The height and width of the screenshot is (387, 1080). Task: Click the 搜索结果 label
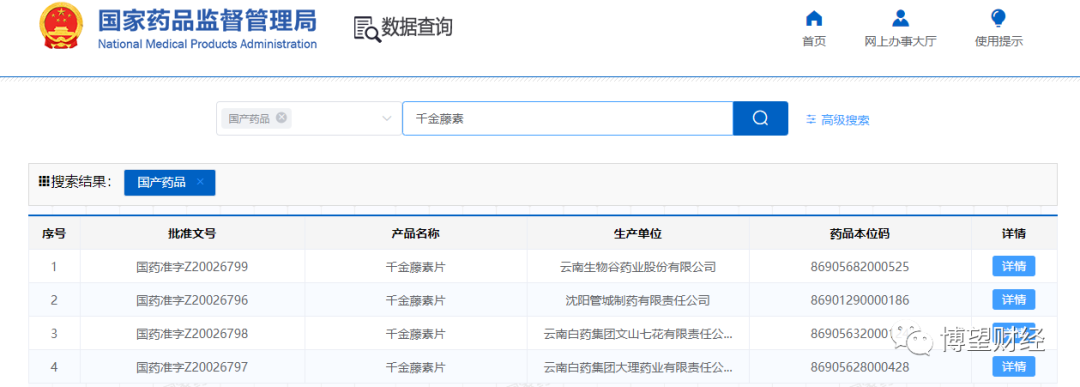tap(81, 182)
